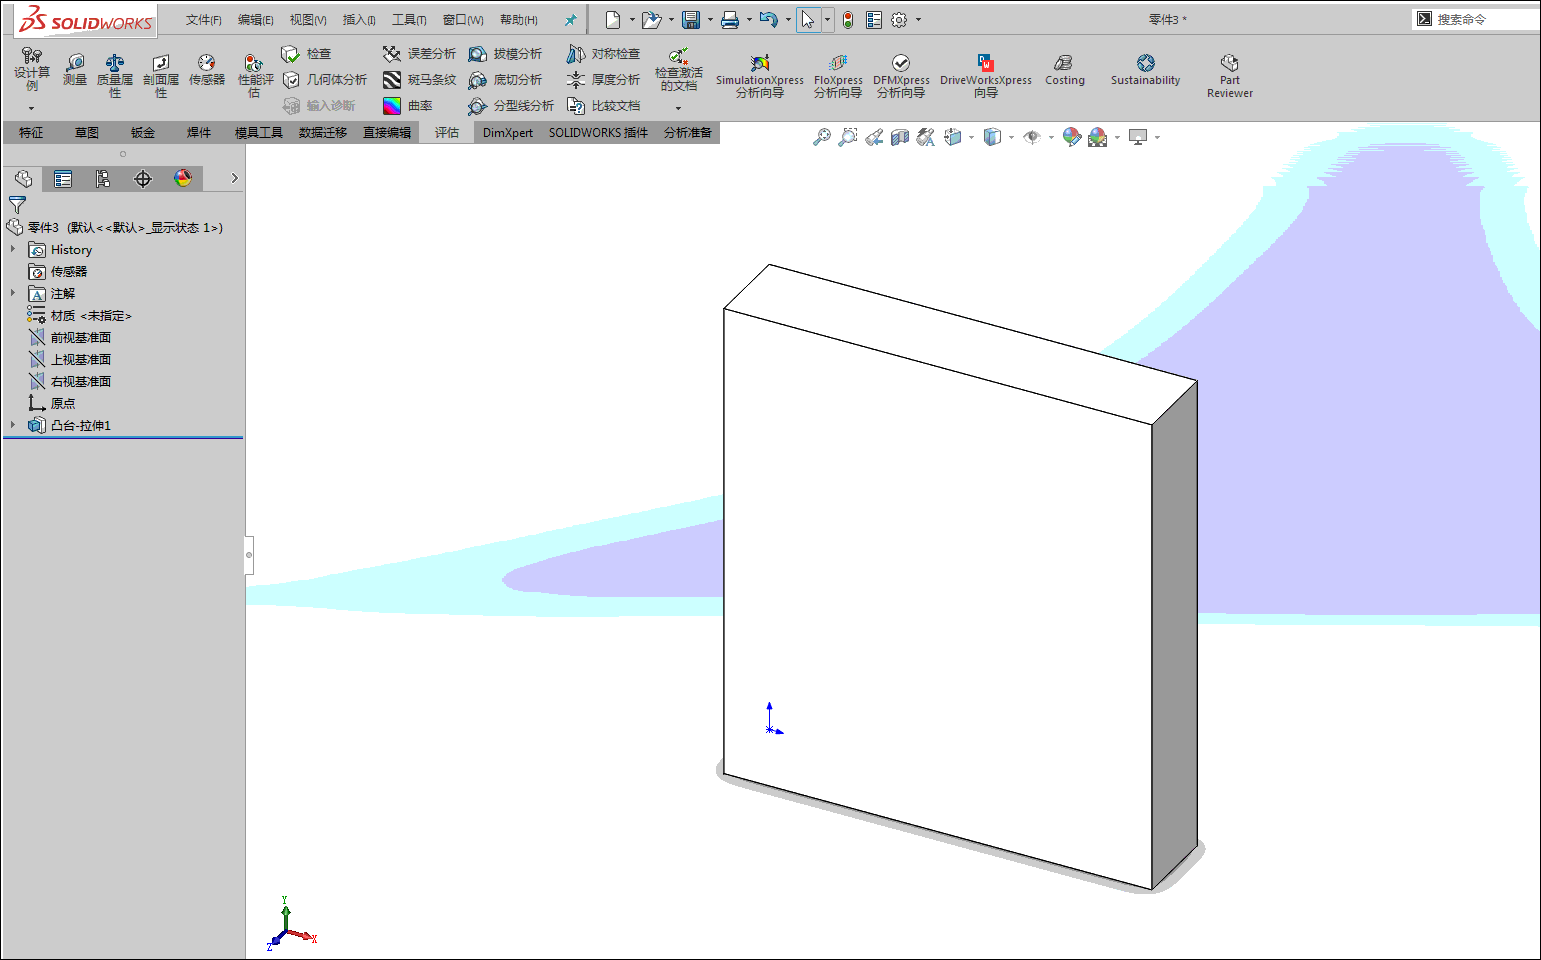
Task: Launch 性能评估 performance evaluation
Action: tap(255, 76)
